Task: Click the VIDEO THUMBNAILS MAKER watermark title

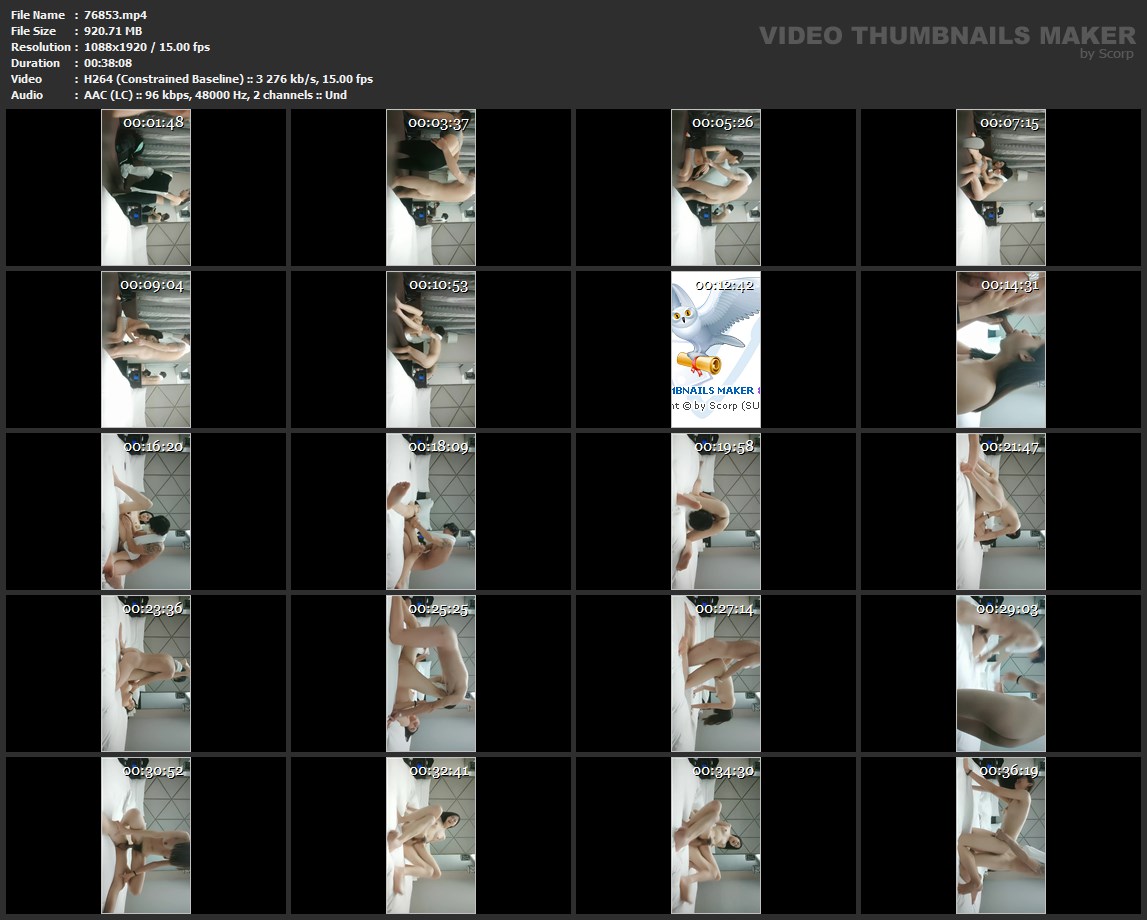Action: [946, 35]
